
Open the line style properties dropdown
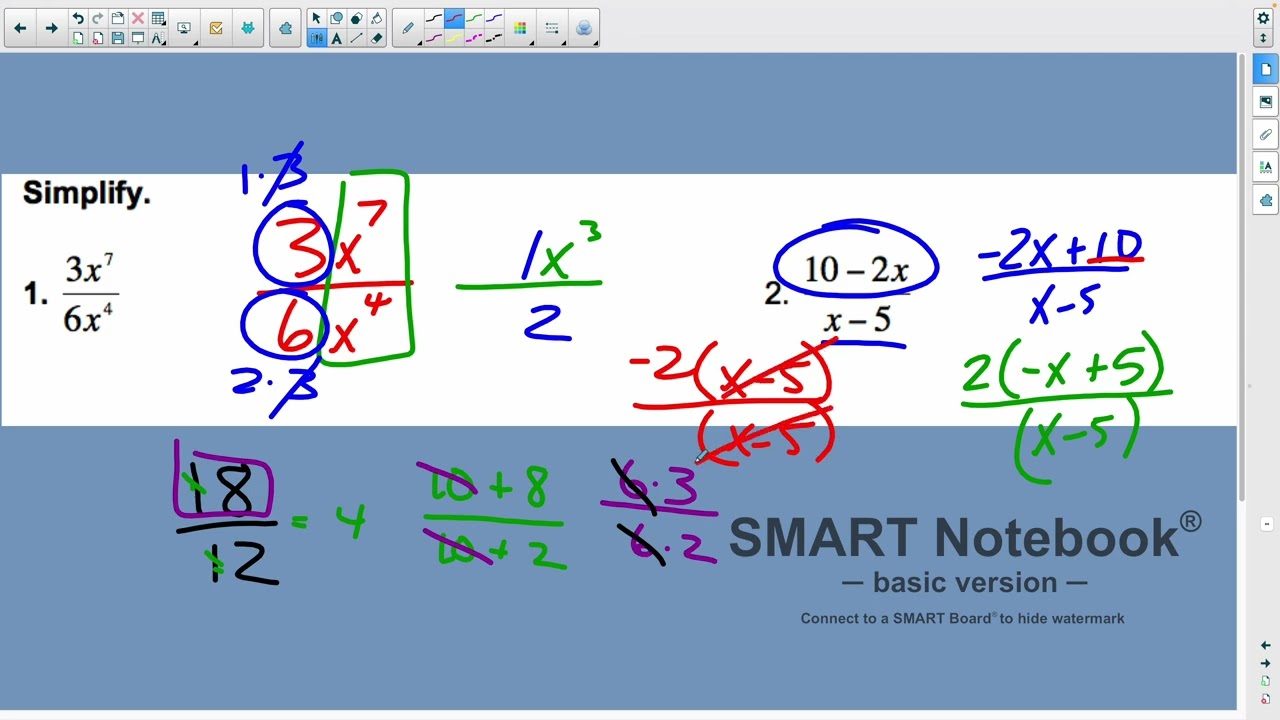[552, 28]
